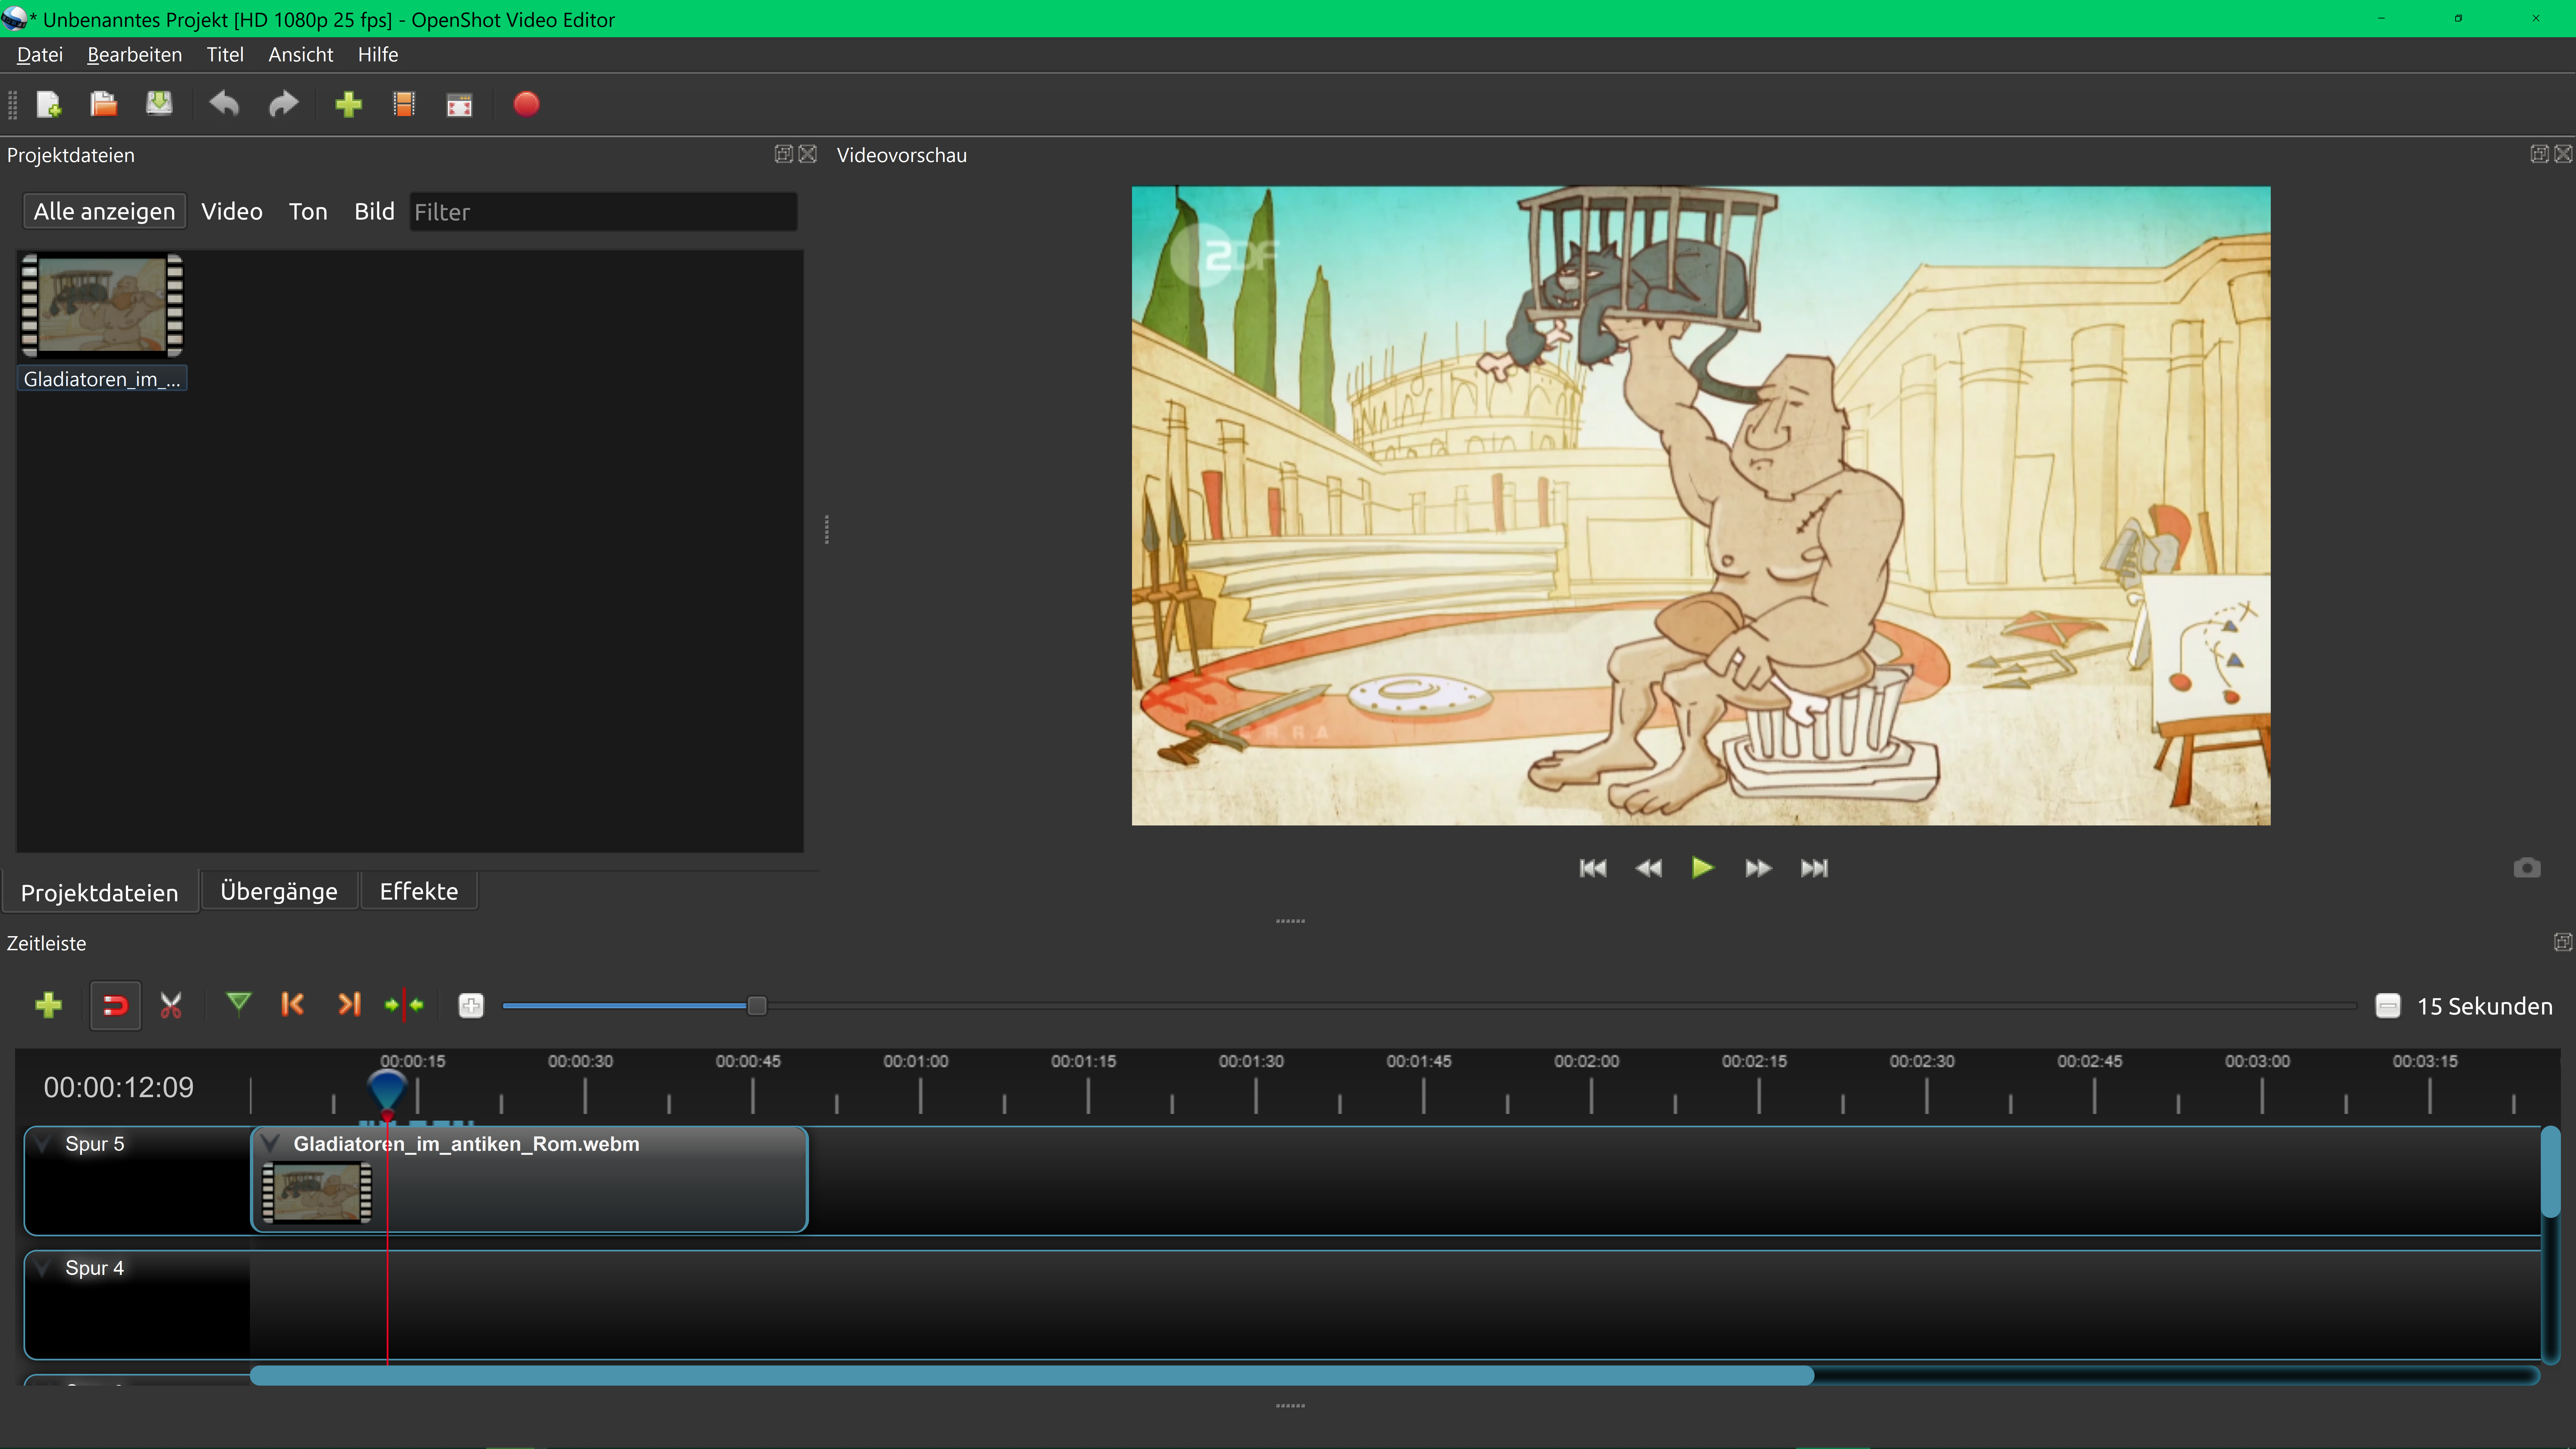Click the Choose Profile film icon
Screen dimensions: 2576x1449
pyautogui.click(x=404, y=104)
